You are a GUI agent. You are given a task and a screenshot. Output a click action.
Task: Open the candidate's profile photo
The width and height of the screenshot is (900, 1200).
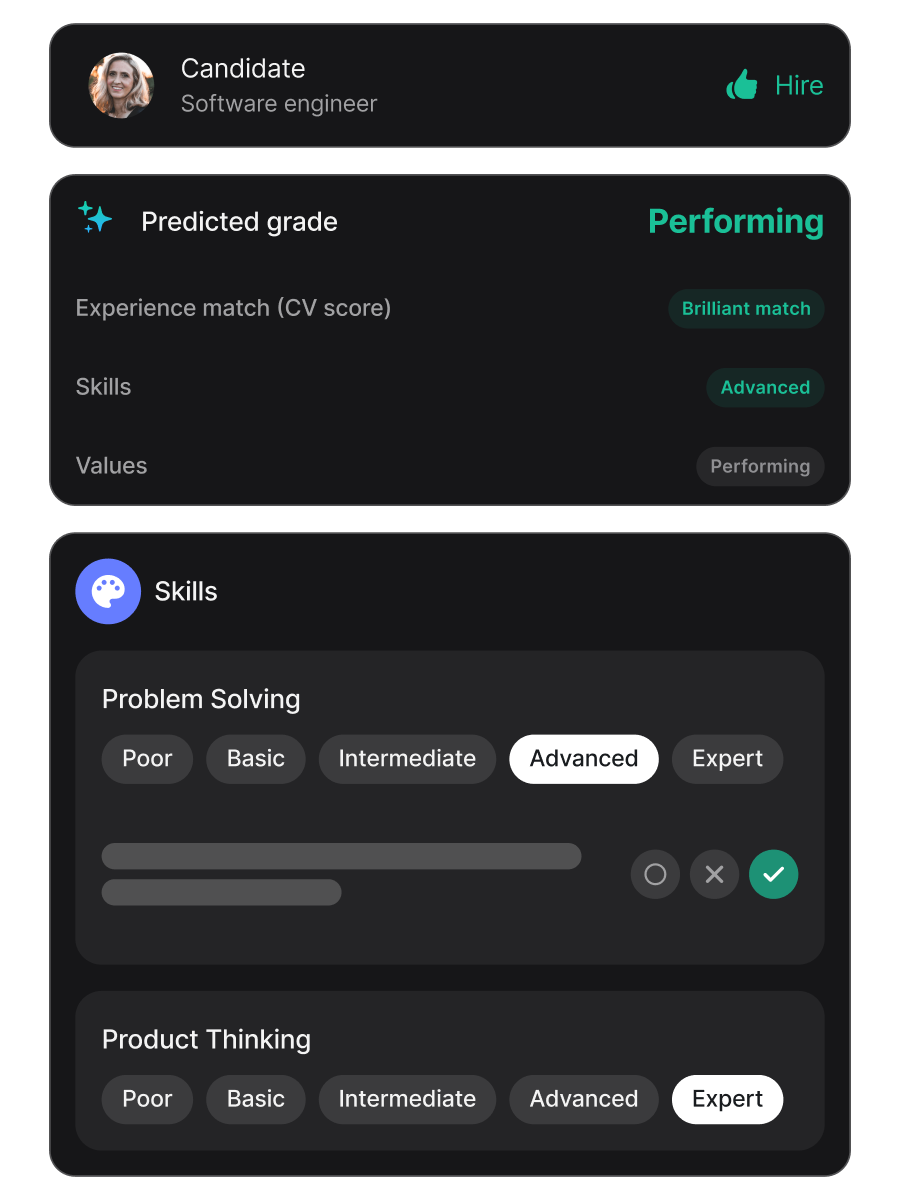(121, 86)
